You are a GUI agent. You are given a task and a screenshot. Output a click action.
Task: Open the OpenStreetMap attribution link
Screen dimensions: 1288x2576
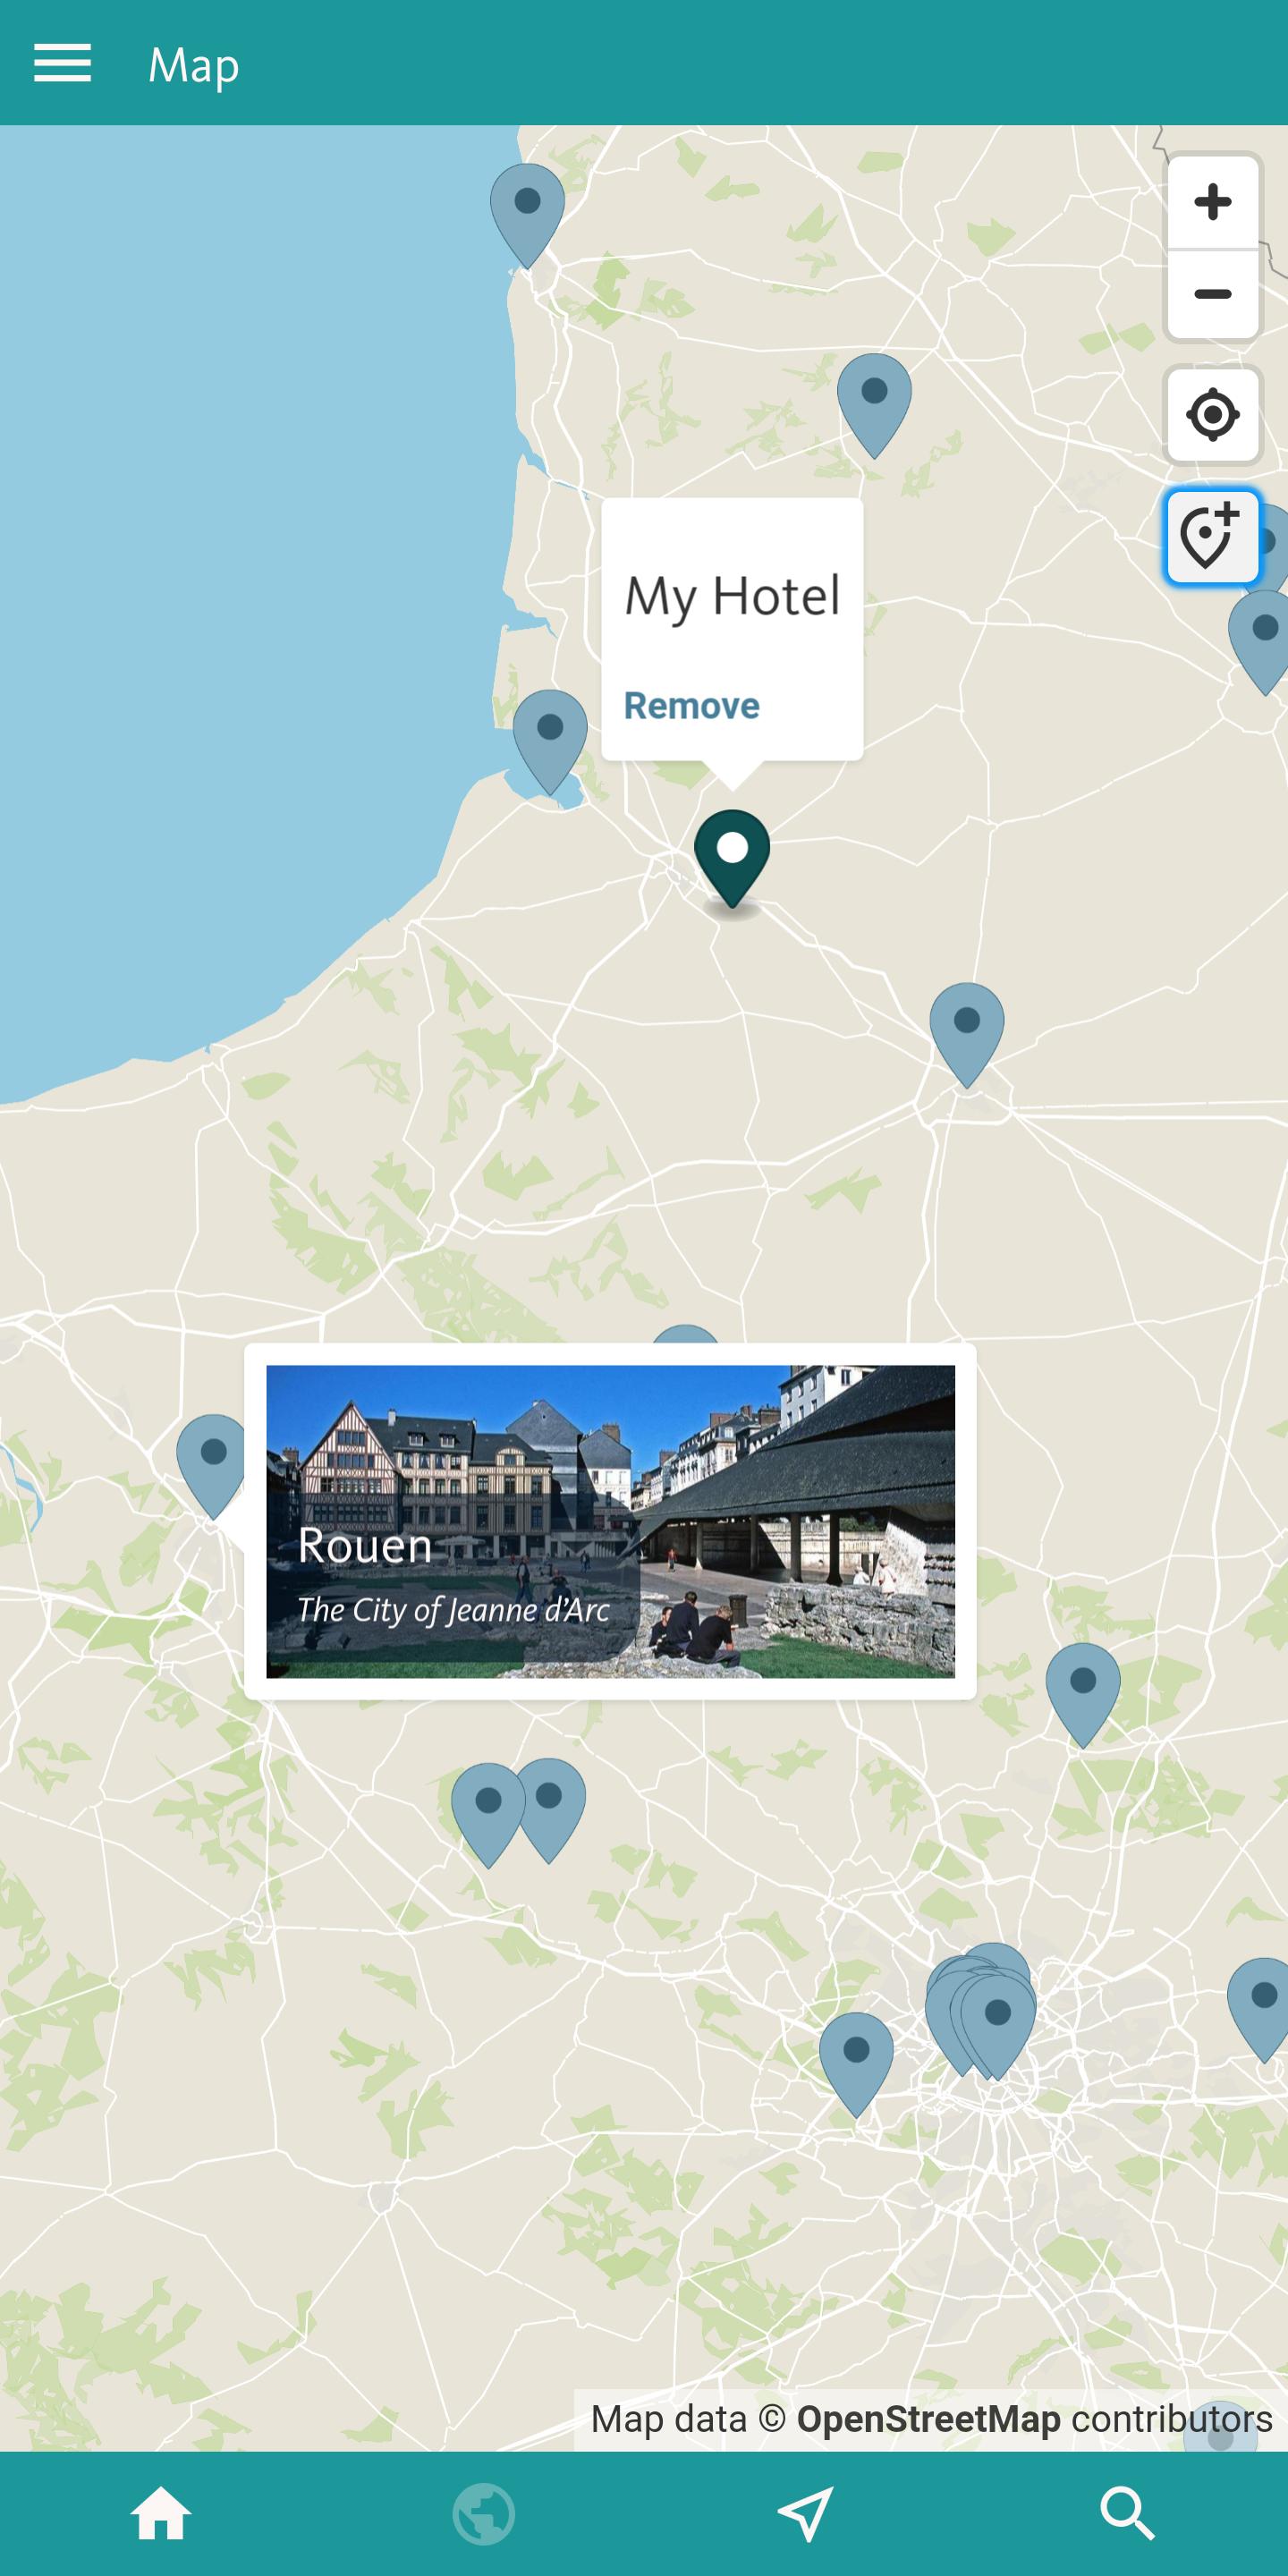click(x=928, y=2419)
